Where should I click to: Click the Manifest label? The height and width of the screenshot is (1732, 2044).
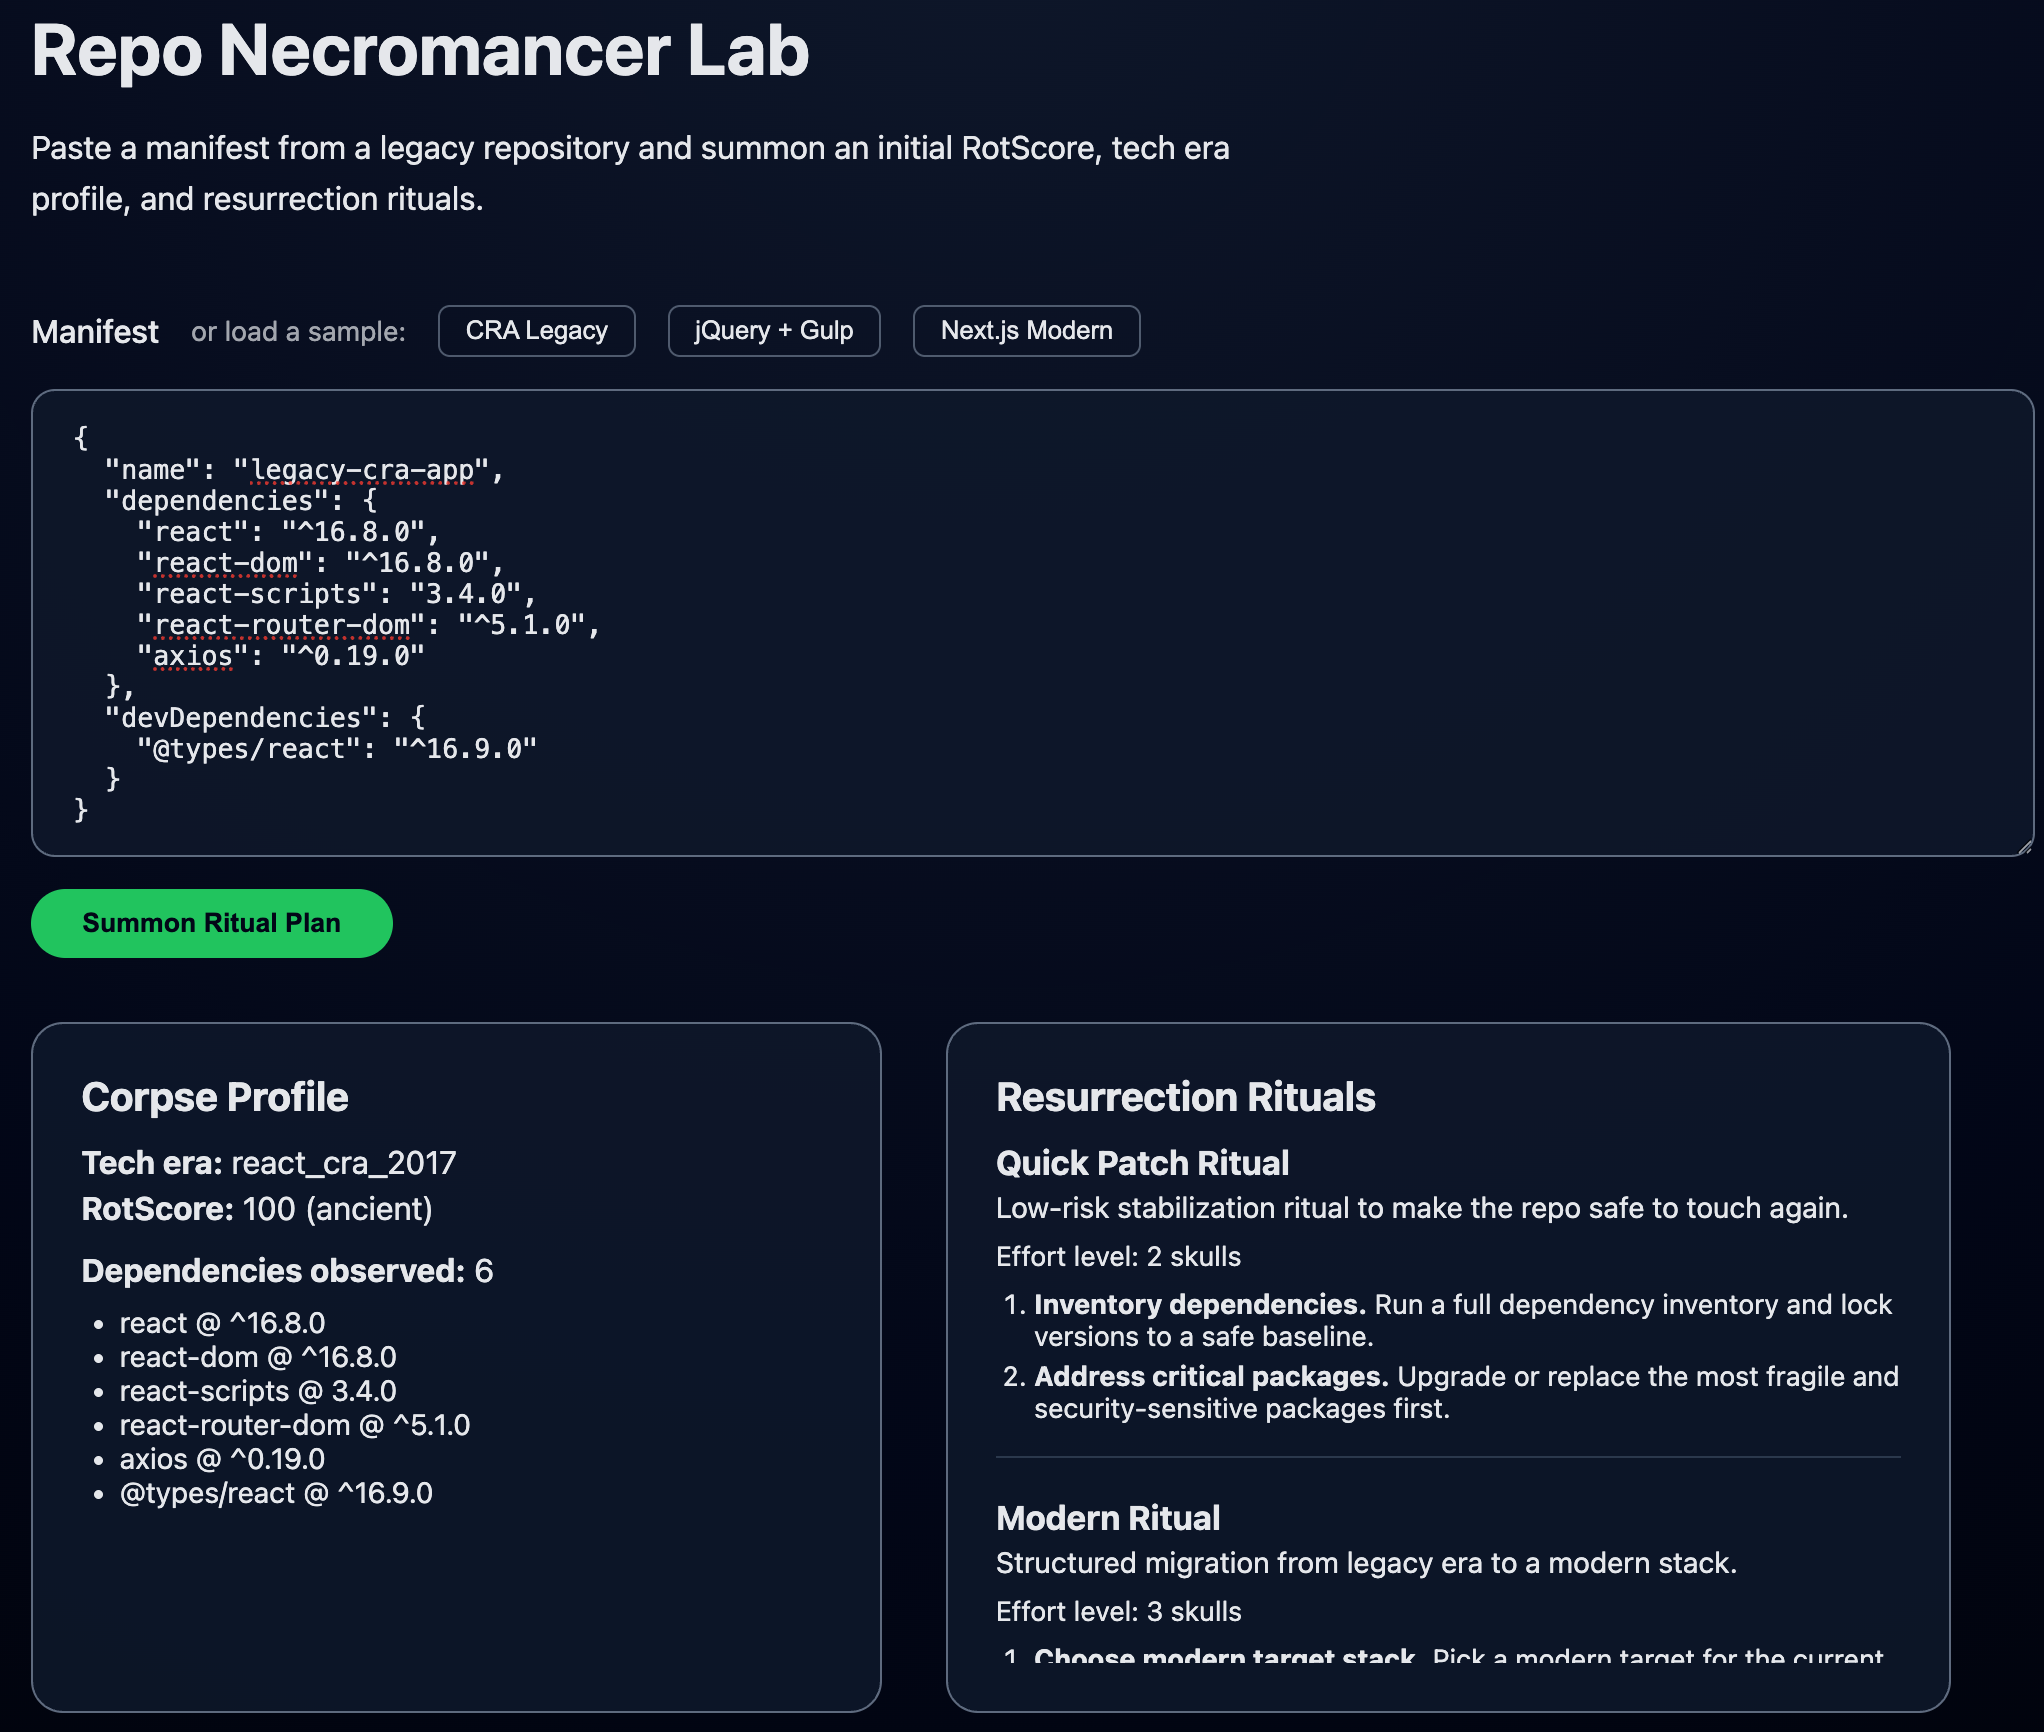95,332
